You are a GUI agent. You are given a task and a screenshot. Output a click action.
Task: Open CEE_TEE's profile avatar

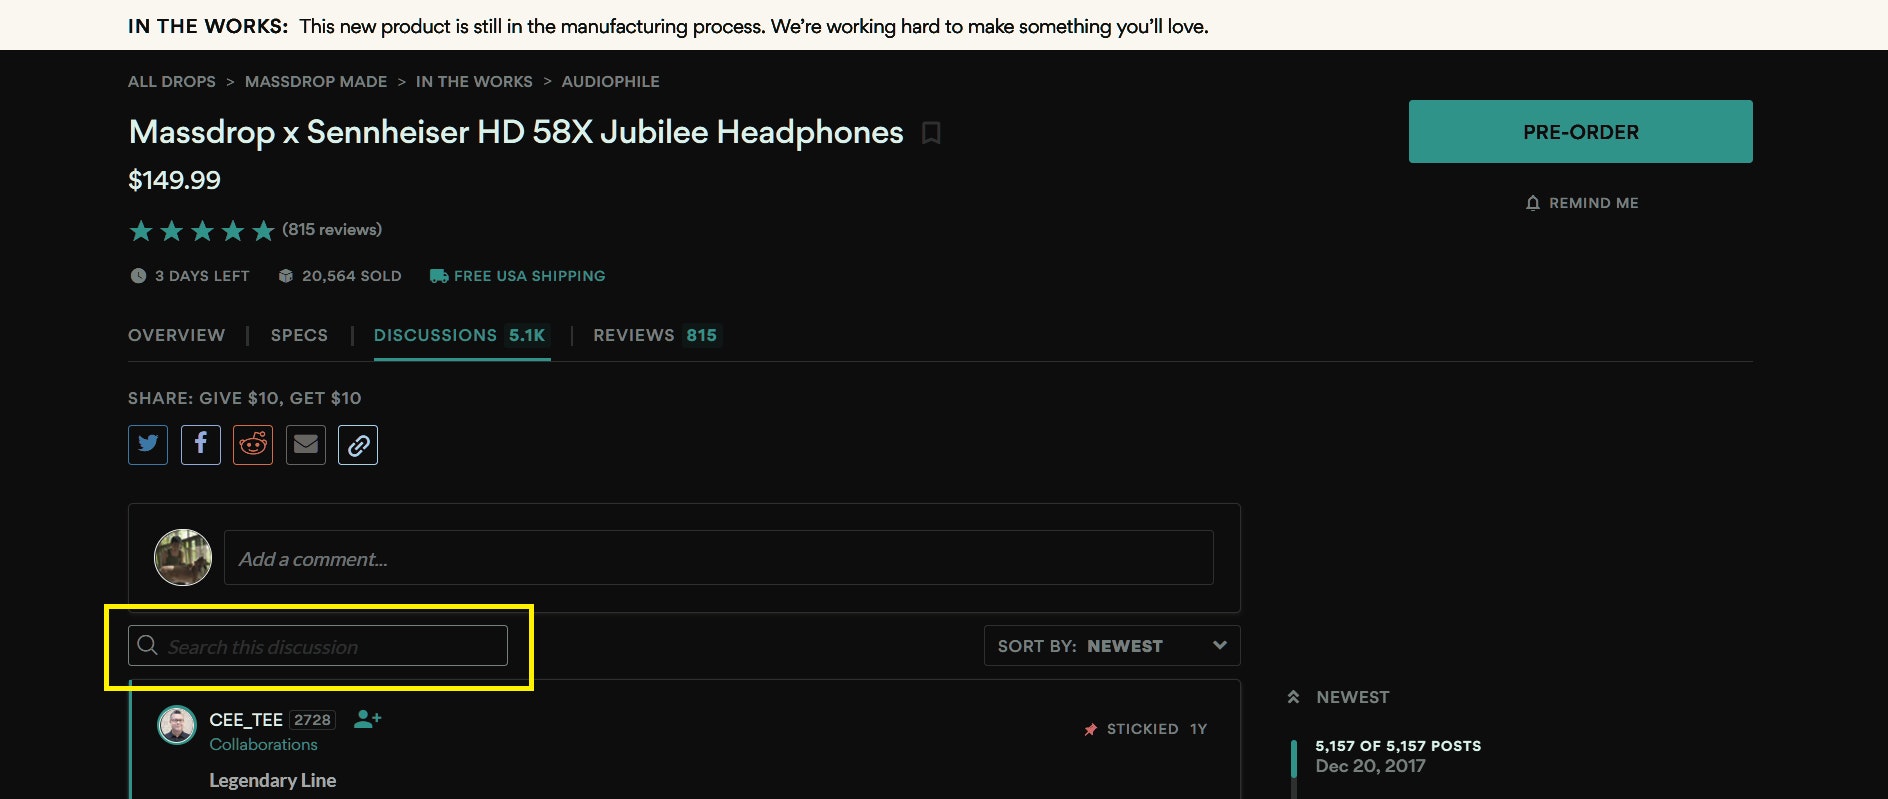point(178,725)
